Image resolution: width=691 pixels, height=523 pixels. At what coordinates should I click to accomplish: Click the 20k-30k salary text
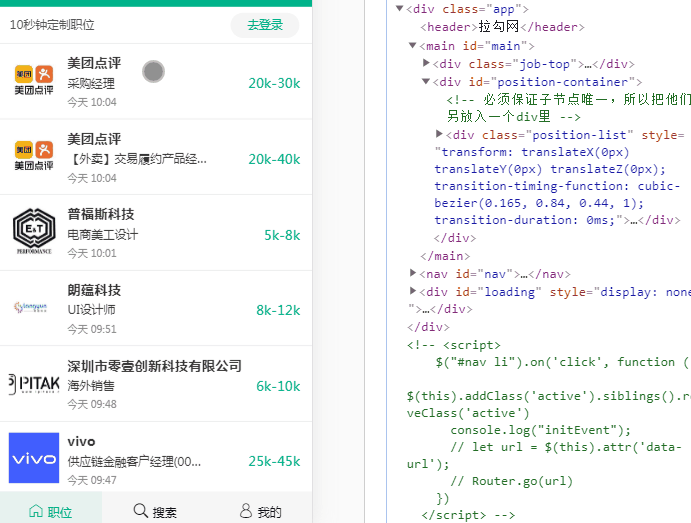(274, 83)
